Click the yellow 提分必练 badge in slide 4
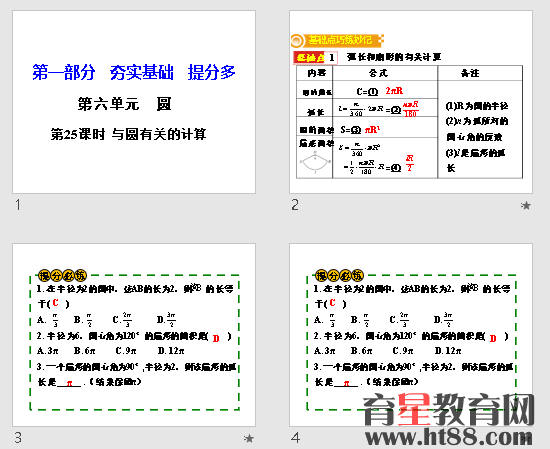Screen dimensions: 550x449 coord(339,275)
